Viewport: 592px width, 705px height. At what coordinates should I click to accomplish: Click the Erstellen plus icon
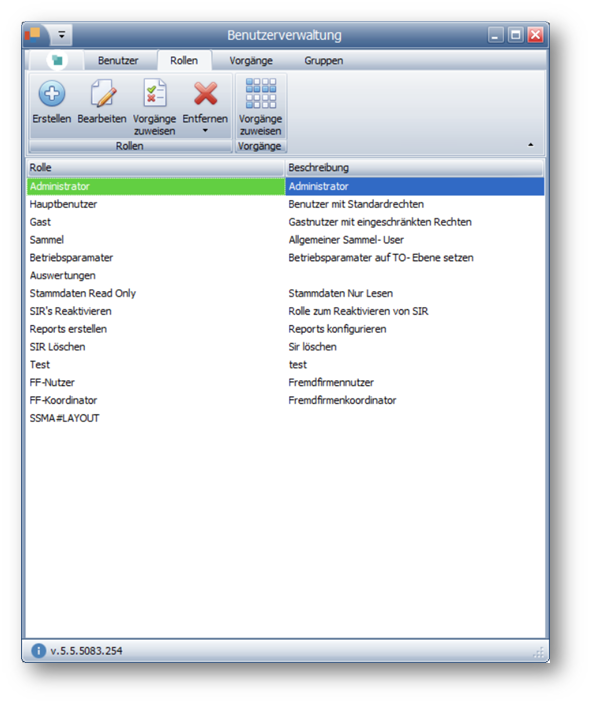pyautogui.click(x=52, y=94)
